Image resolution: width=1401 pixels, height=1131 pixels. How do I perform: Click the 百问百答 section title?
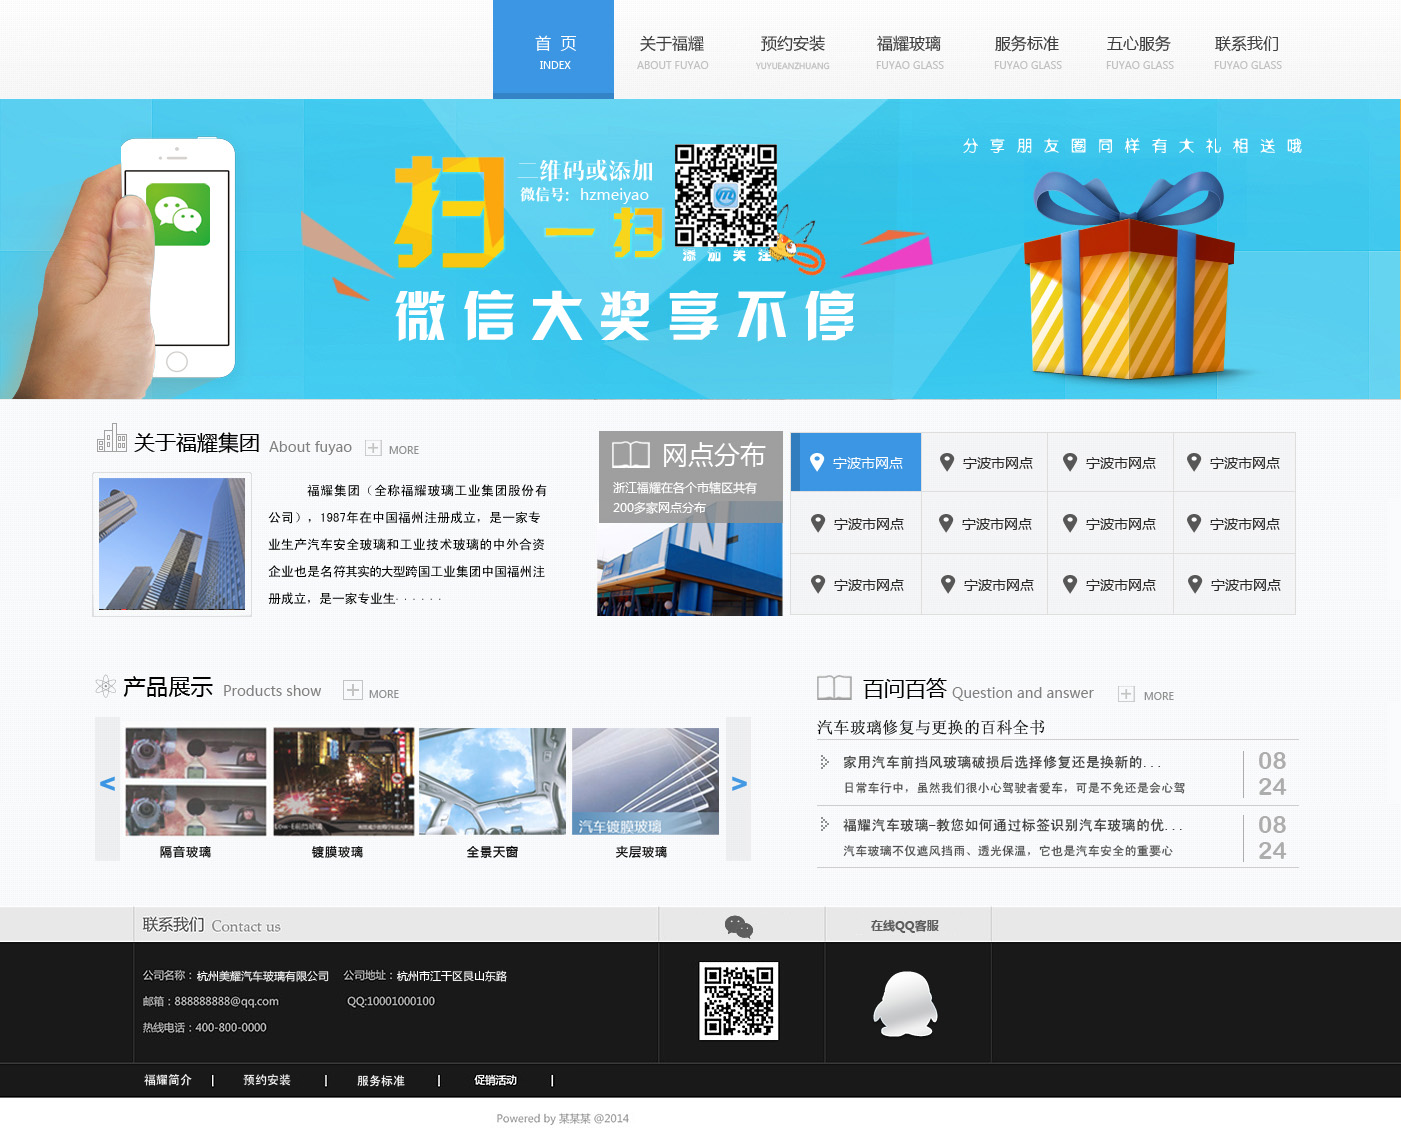pyautogui.click(x=905, y=688)
